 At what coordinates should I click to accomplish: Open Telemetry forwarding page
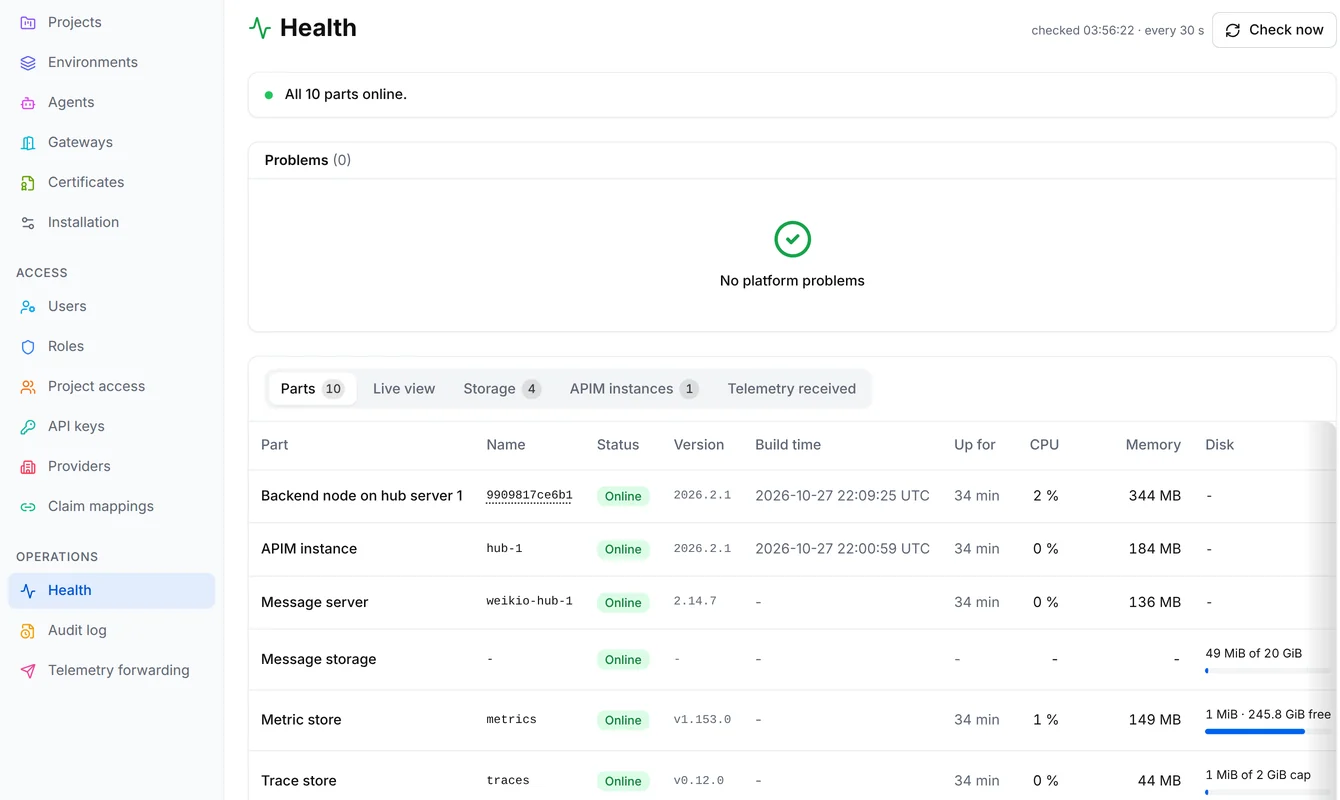112,670
